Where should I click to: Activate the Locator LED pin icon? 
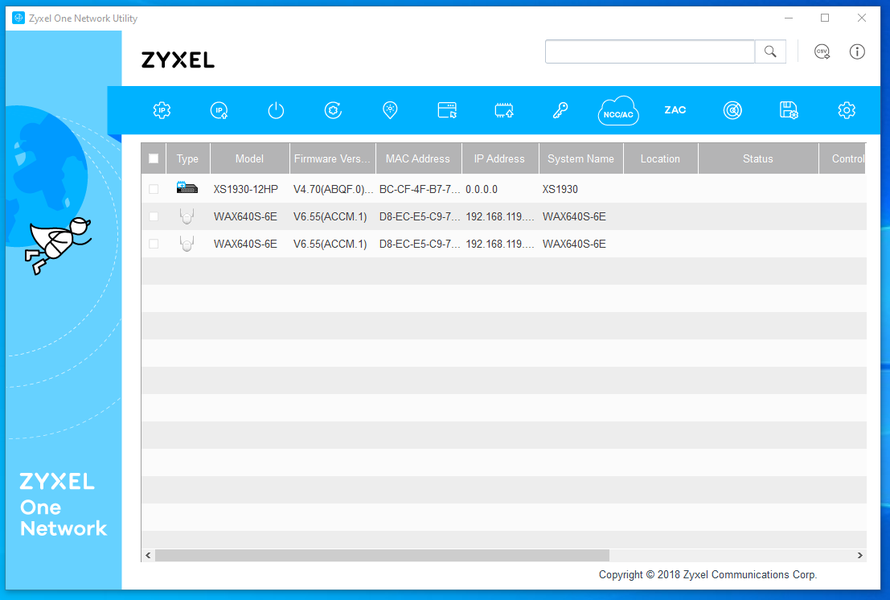[x=390, y=110]
